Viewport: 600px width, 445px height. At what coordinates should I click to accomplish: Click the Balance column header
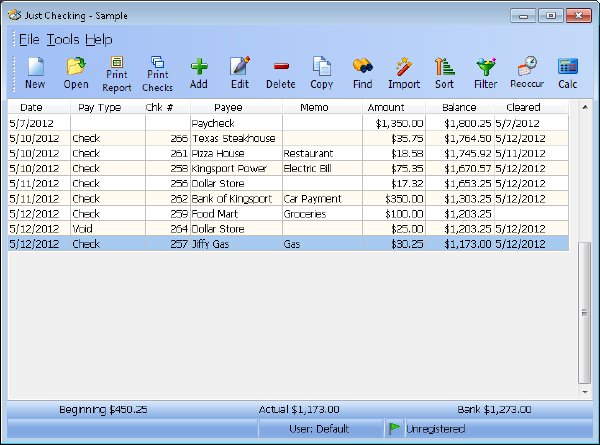tap(459, 108)
